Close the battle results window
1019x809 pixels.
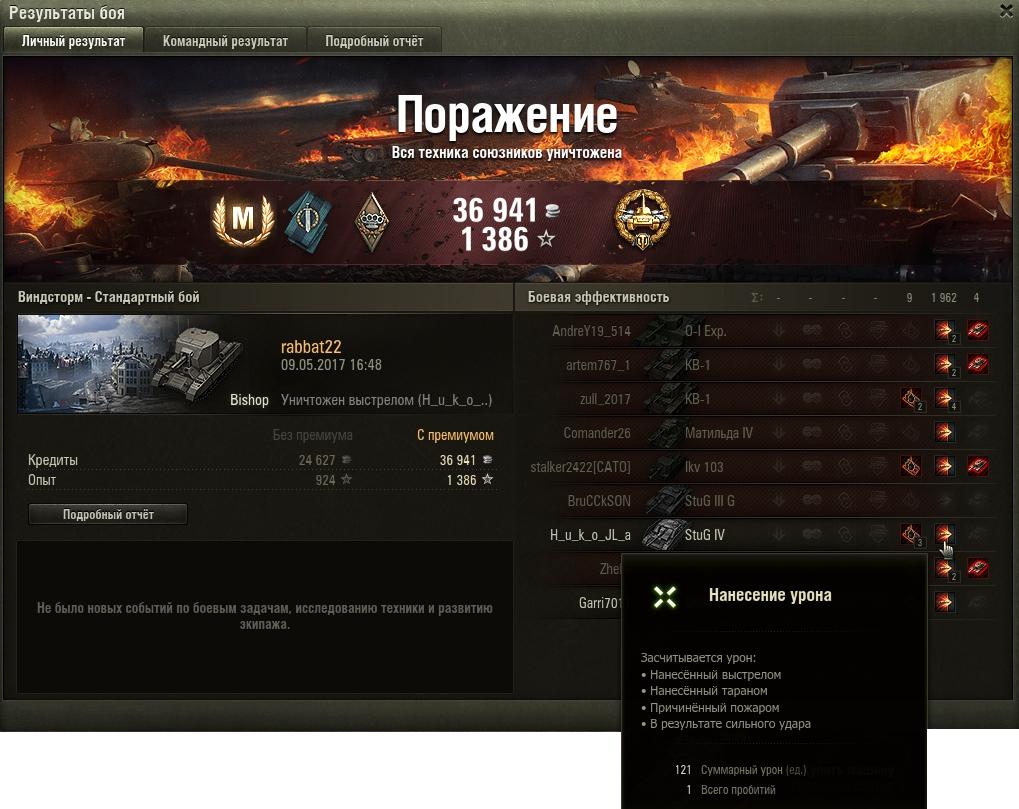click(1008, 11)
